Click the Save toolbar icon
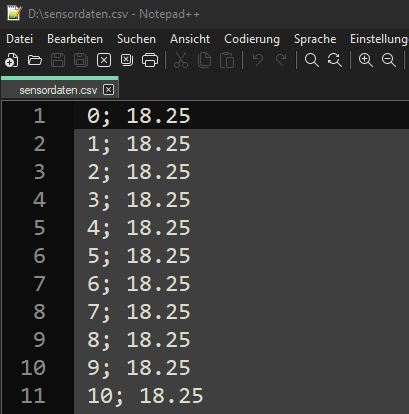Image resolution: width=409 pixels, height=414 pixels. coord(58,60)
